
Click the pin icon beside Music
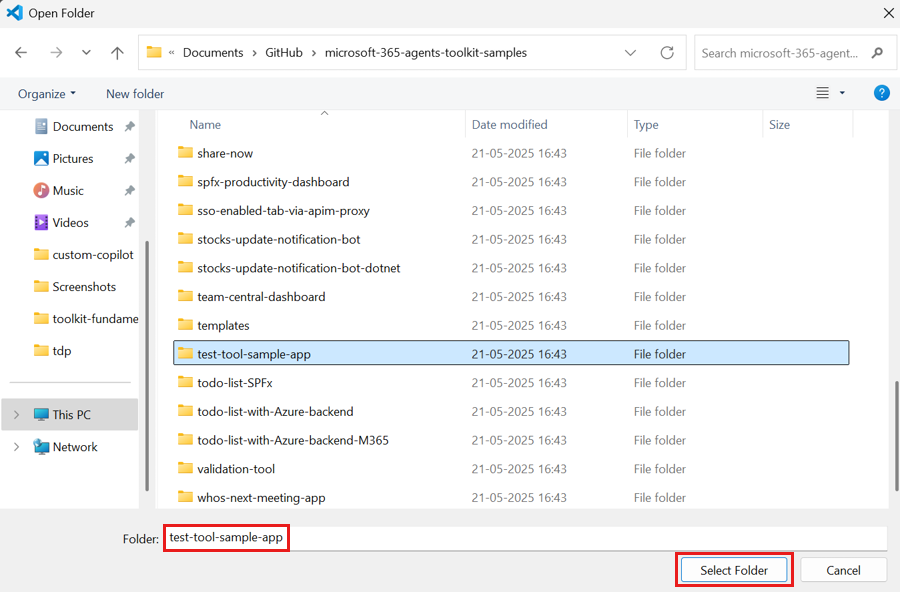(x=130, y=191)
